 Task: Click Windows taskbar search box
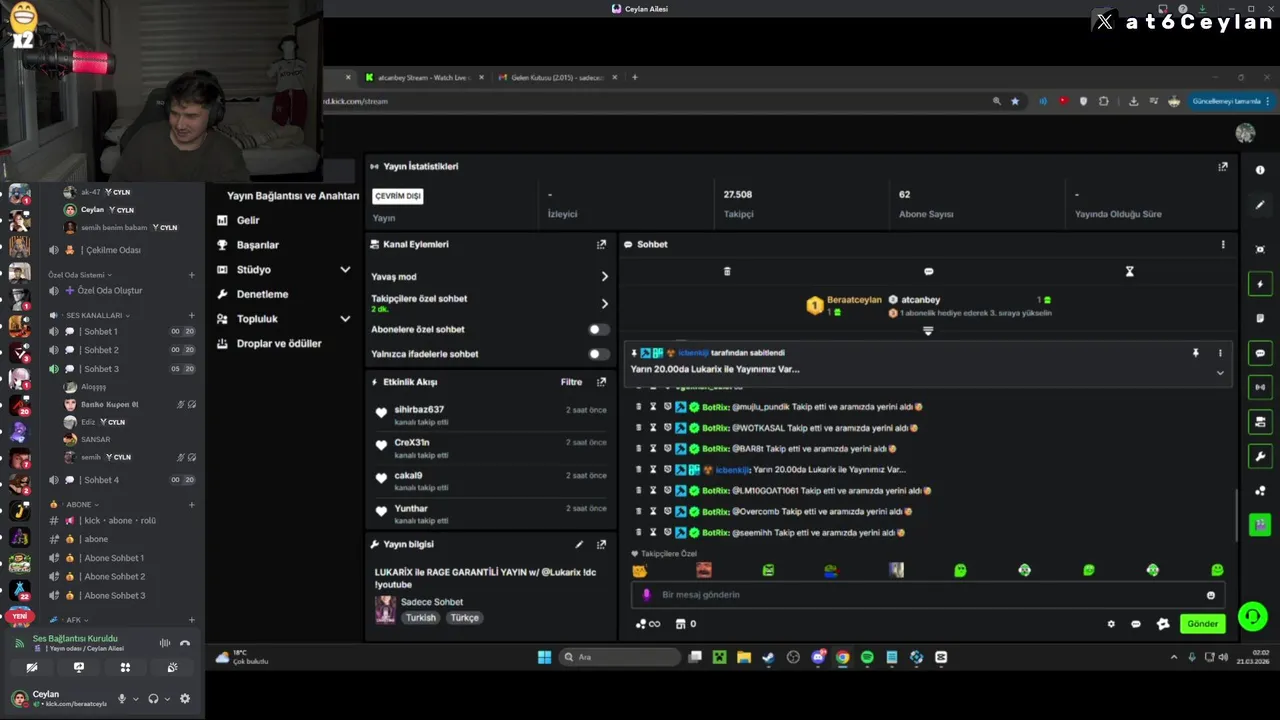pyautogui.click(x=620, y=657)
